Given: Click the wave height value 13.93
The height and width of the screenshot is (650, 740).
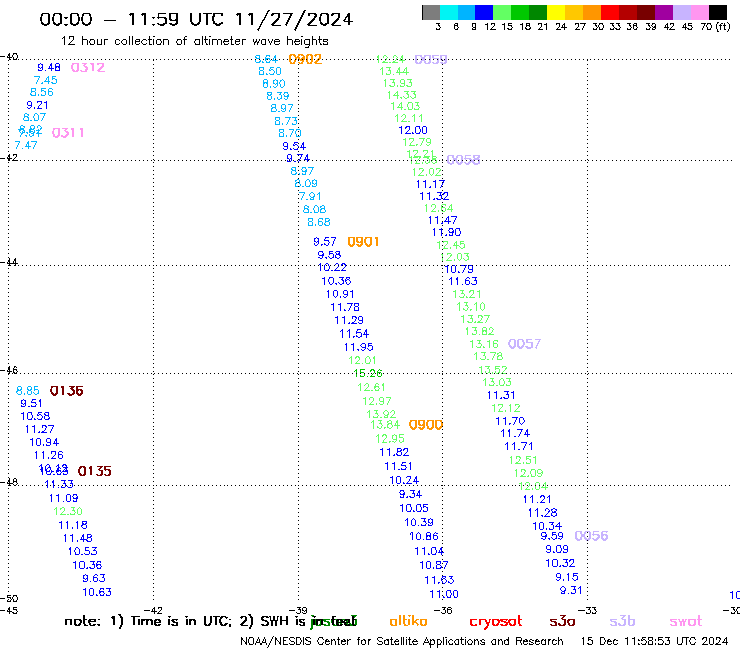Looking at the screenshot, I should pos(397,83).
